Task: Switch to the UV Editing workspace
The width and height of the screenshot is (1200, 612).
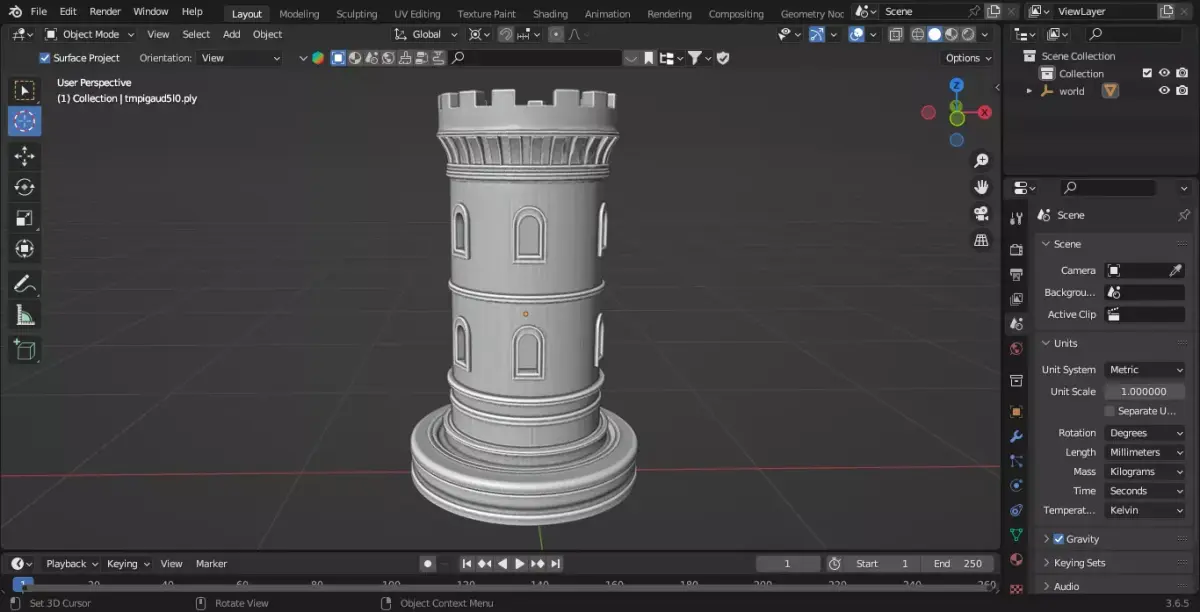Action: pos(417,14)
